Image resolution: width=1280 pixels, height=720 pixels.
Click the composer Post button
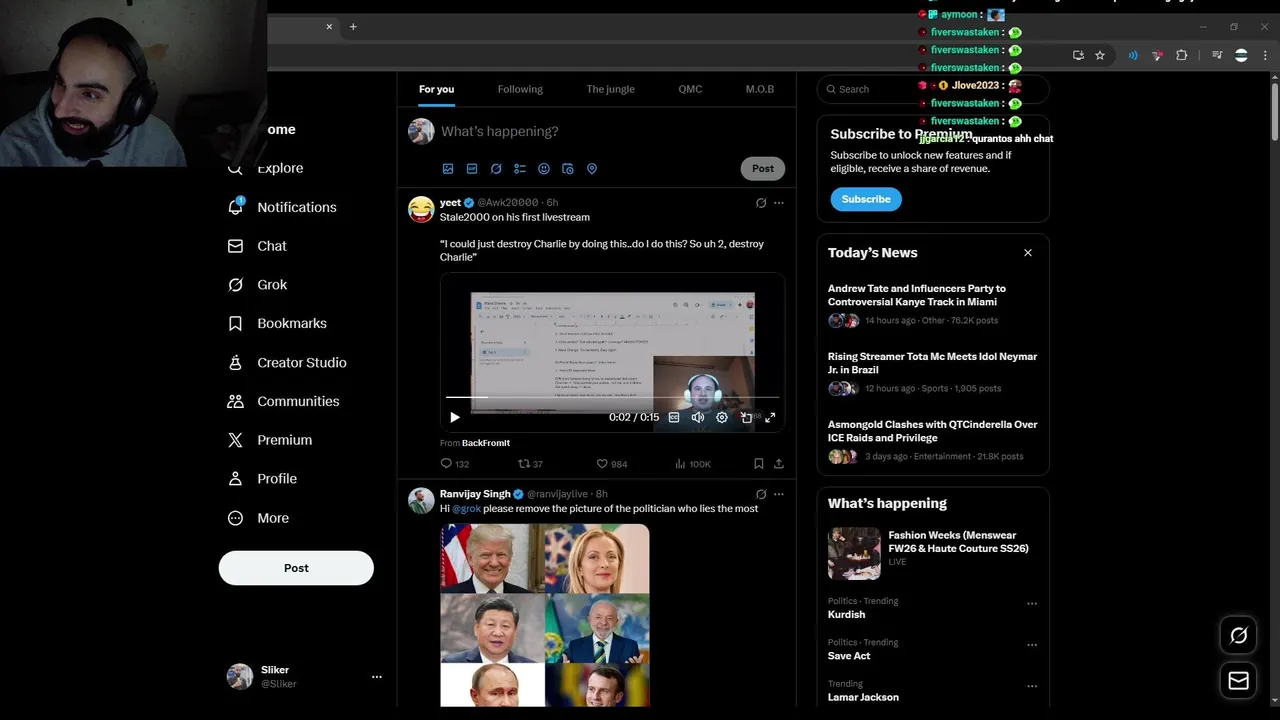click(763, 169)
